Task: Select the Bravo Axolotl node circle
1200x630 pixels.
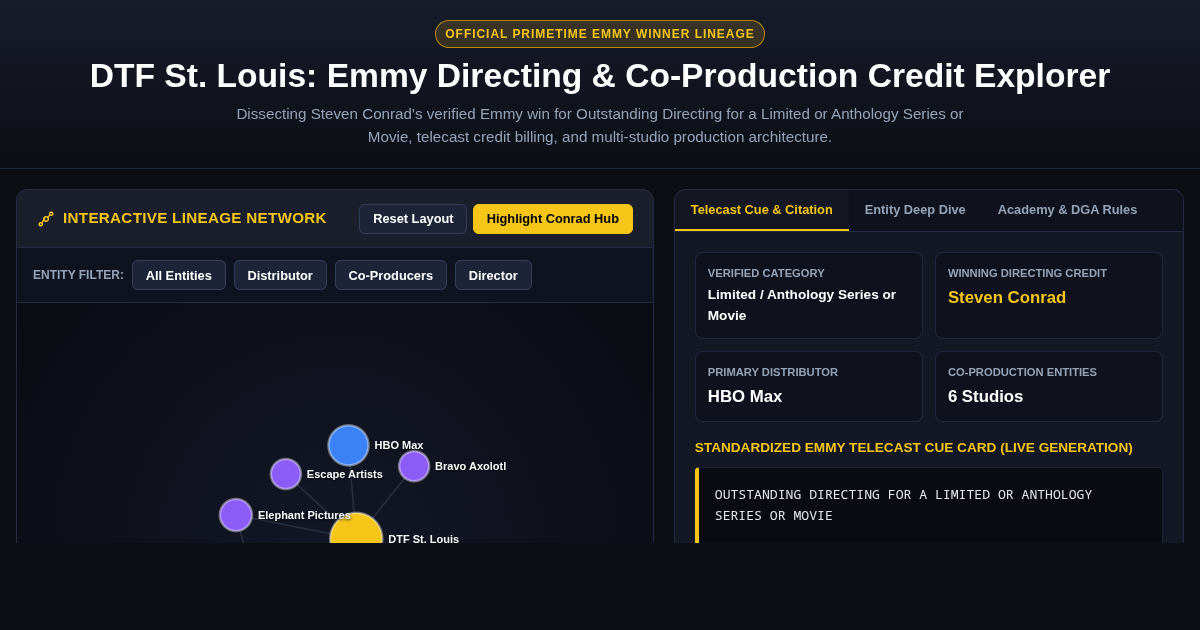Action: tap(414, 466)
